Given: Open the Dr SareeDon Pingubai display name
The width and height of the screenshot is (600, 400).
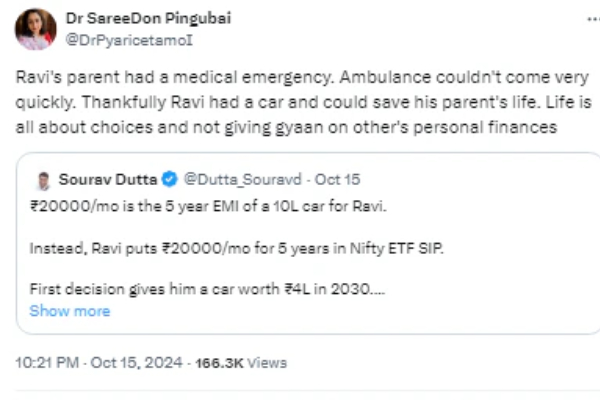Looking at the screenshot, I should point(147,18).
